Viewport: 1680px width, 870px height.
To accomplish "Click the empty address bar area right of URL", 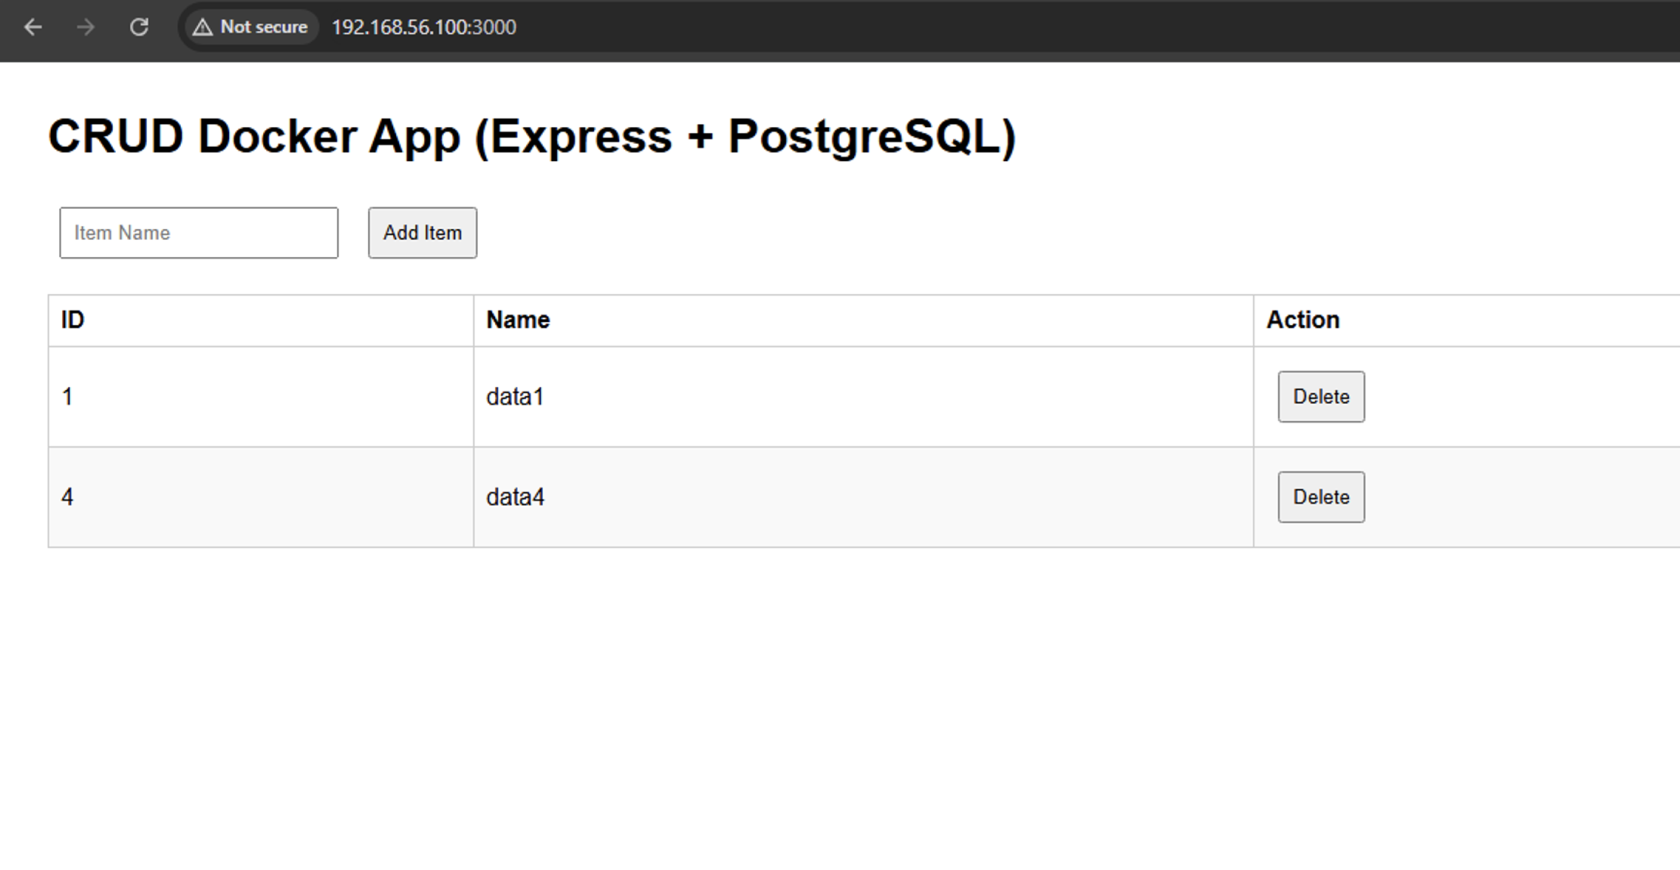I will [1000, 27].
